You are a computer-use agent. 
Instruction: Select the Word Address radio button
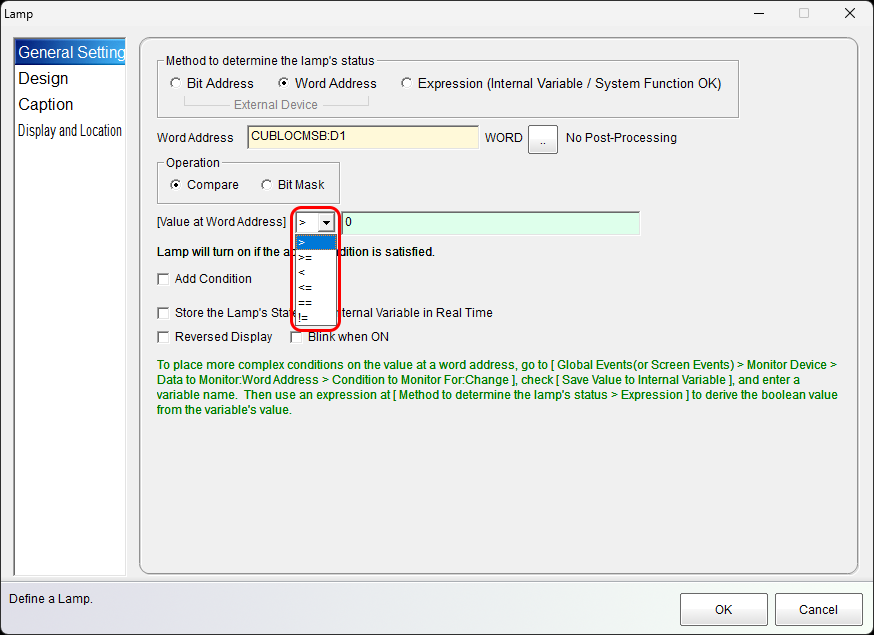(284, 84)
